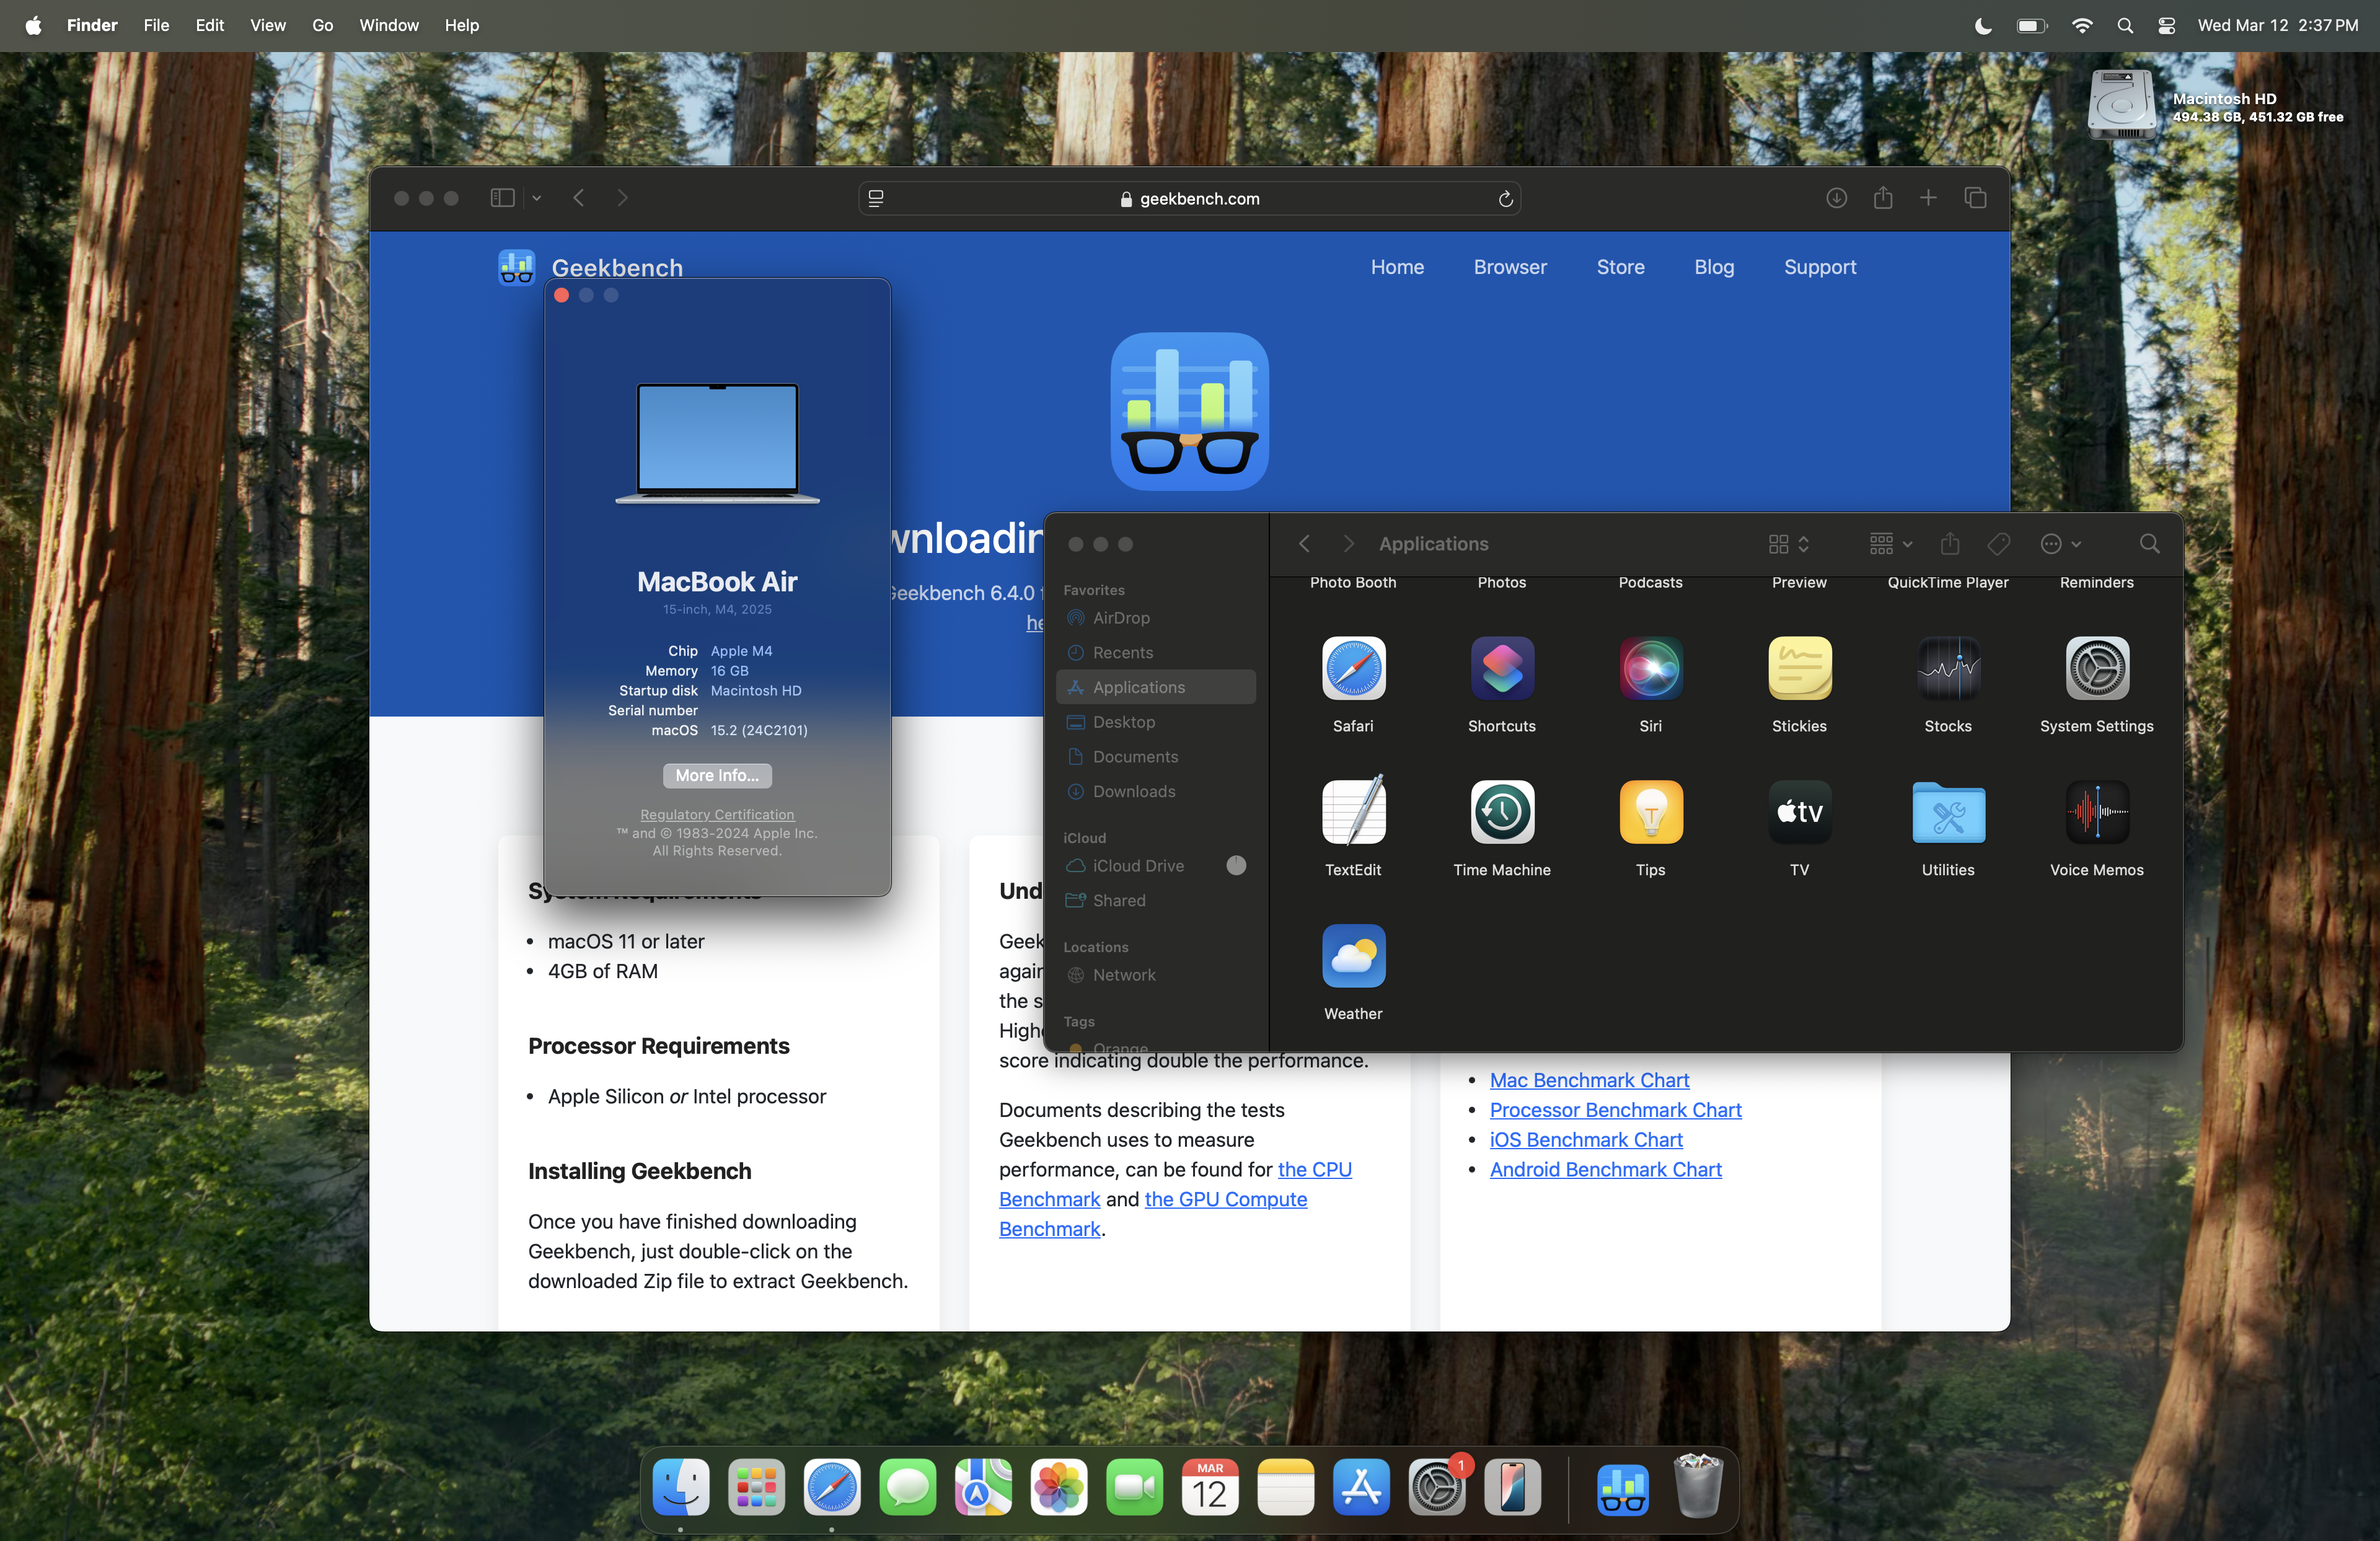The width and height of the screenshot is (2380, 1541).
Task: Open Finder icon view switcher dropdown
Action: tap(1788, 544)
